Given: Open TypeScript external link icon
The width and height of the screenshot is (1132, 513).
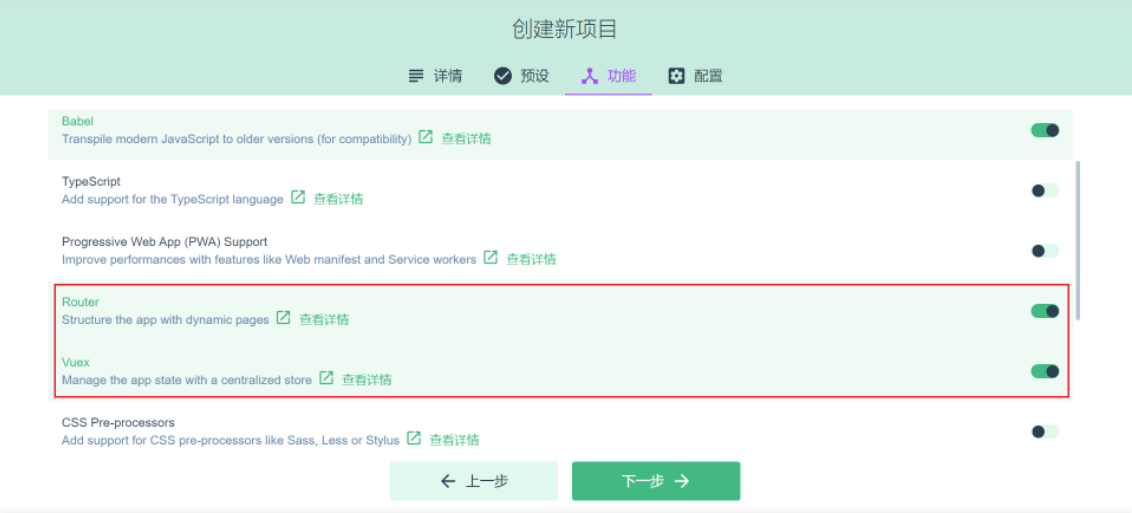Looking at the screenshot, I should (297, 197).
